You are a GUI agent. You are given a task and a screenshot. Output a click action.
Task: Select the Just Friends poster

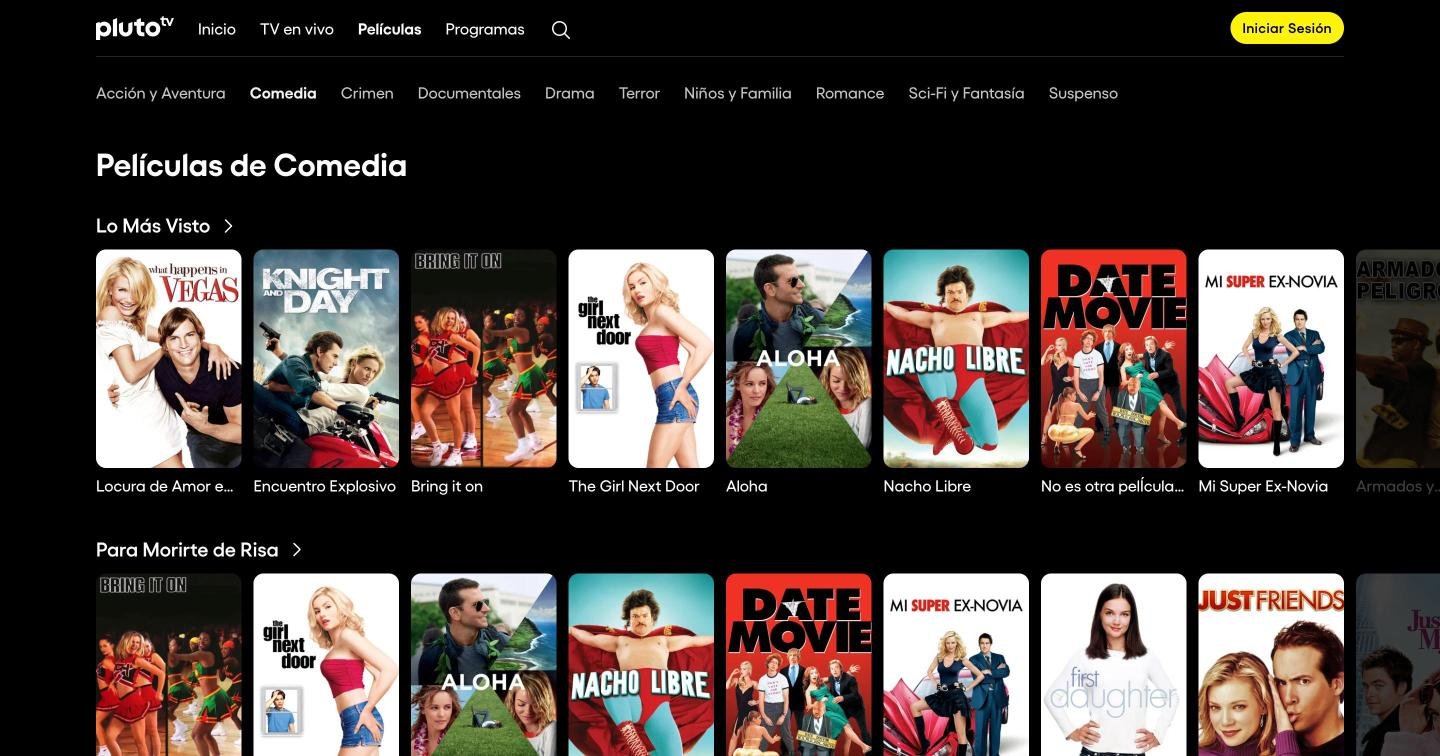[x=1272, y=664]
